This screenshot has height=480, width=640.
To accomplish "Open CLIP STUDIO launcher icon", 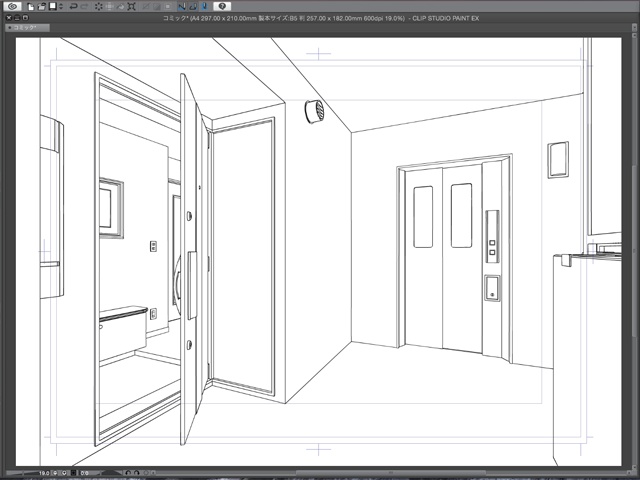I will click(x=12, y=7).
